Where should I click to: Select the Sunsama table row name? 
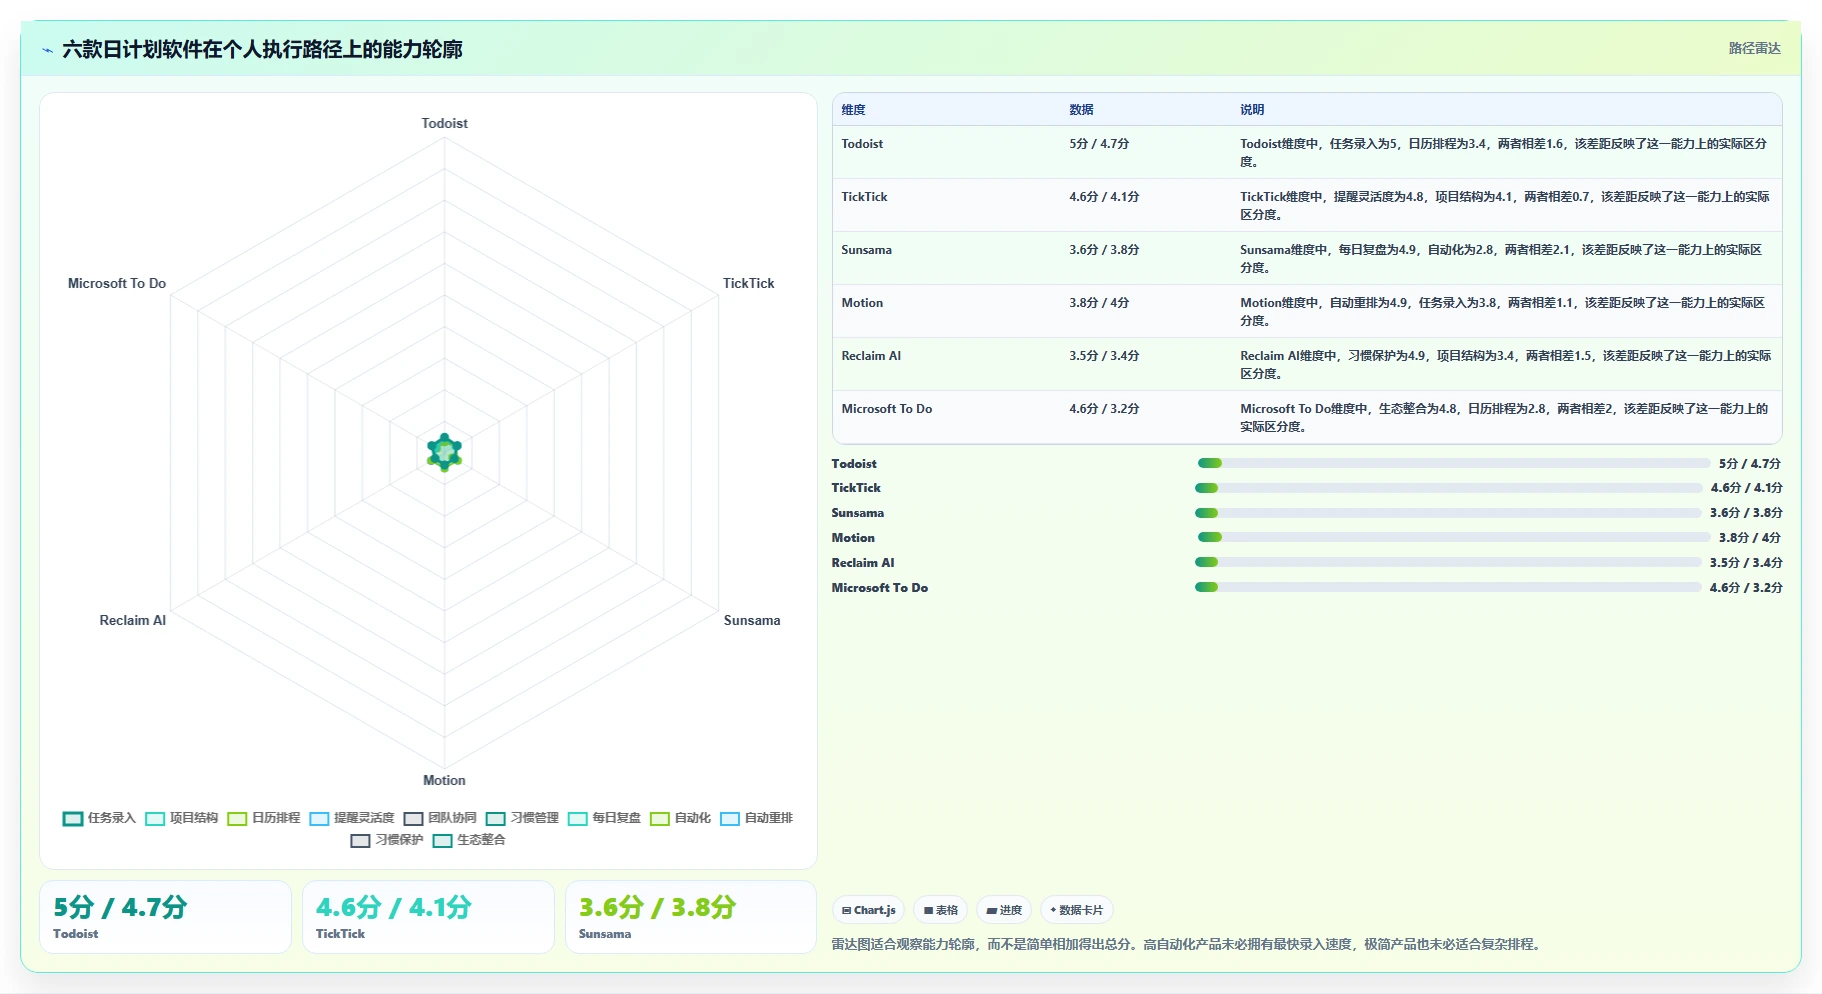tap(866, 250)
